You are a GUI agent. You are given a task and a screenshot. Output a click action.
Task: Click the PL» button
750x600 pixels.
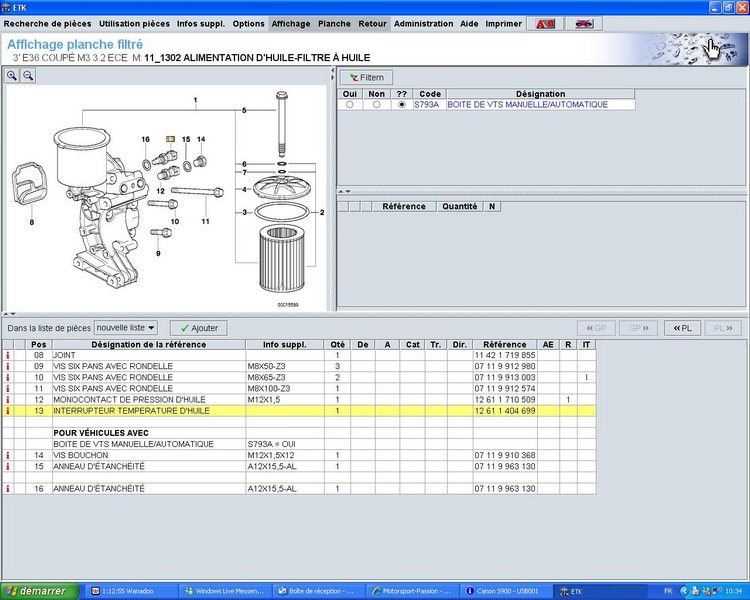(x=723, y=328)
